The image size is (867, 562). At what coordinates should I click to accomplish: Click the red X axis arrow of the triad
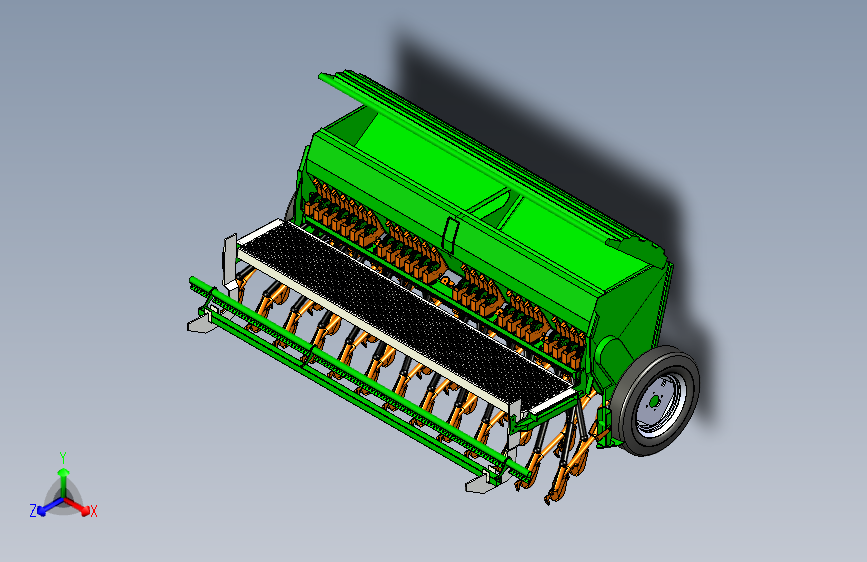(76, 506)
